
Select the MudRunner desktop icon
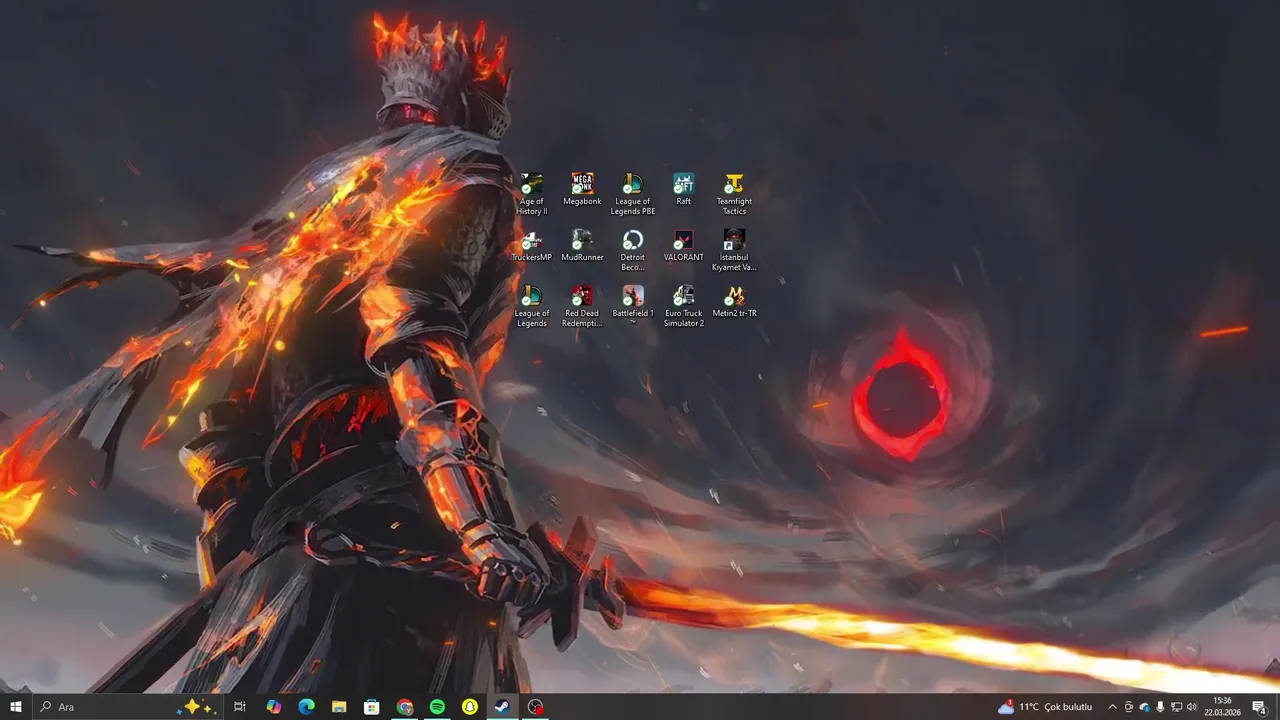(582, 245)
